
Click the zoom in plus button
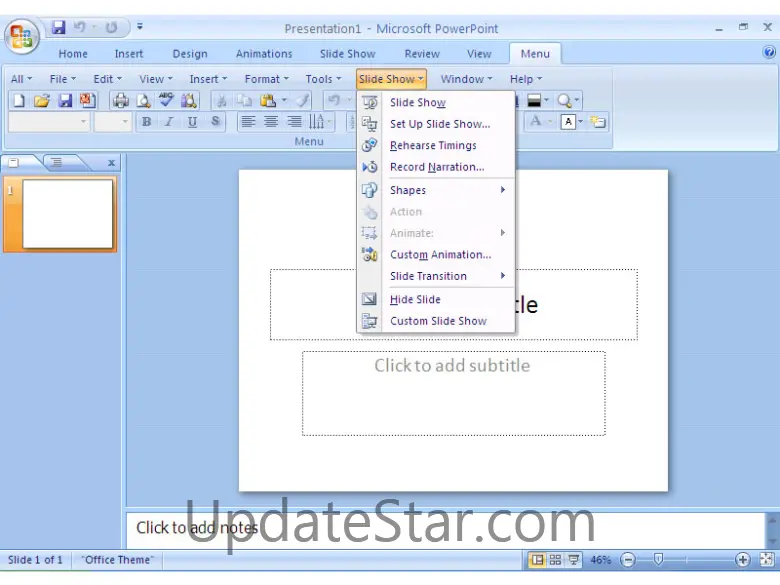[x=742, y=560]
